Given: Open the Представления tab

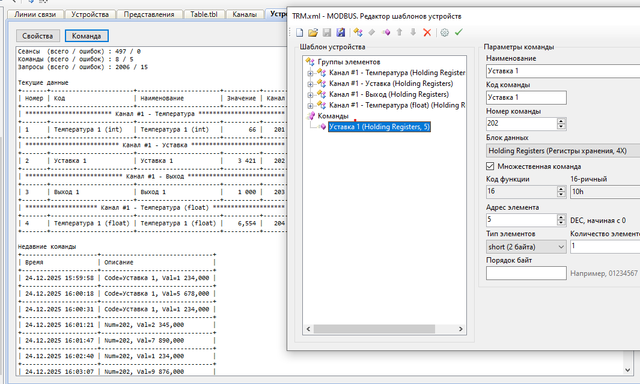Looking at the screenshot, I should (149, 14).
